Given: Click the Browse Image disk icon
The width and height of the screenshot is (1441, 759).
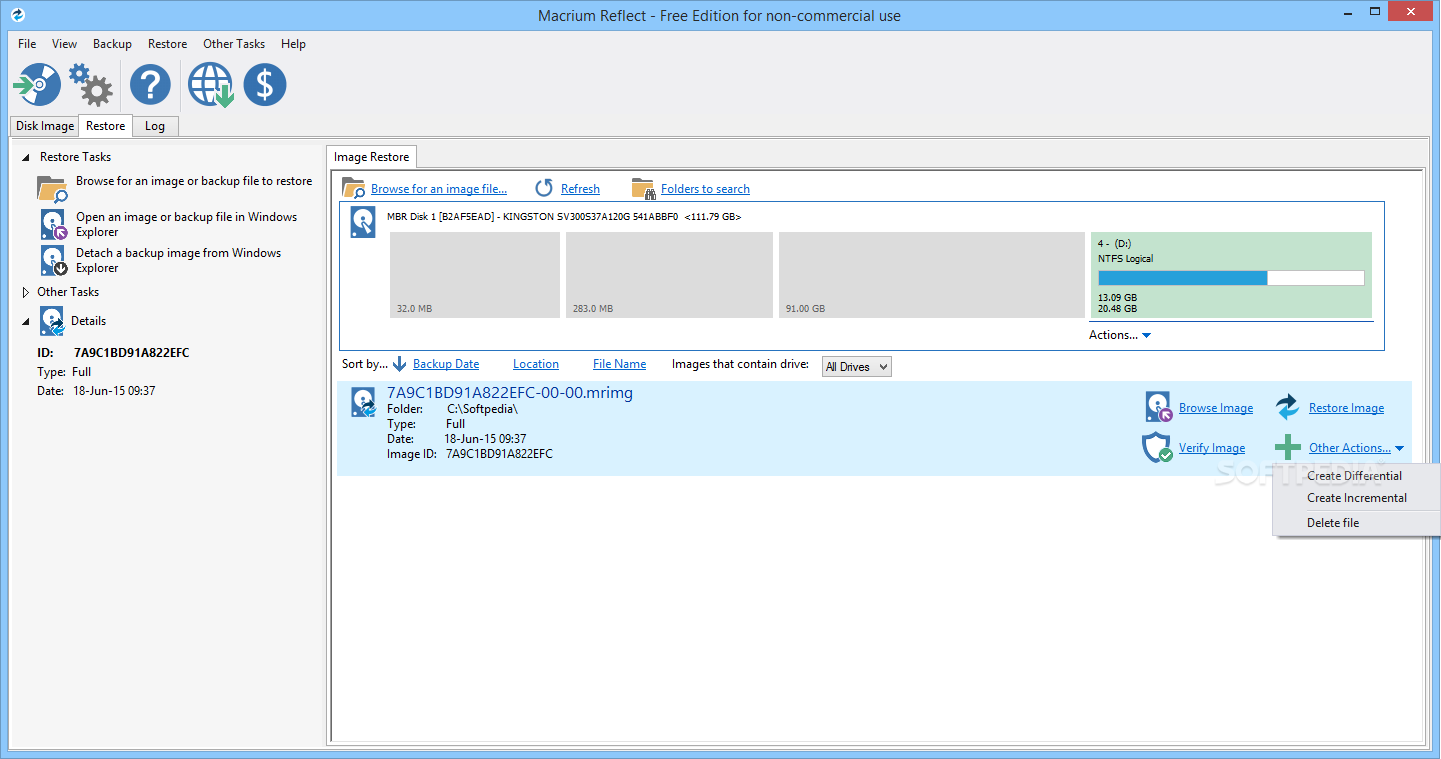Looking at the screenshot, I should 1159,407.
